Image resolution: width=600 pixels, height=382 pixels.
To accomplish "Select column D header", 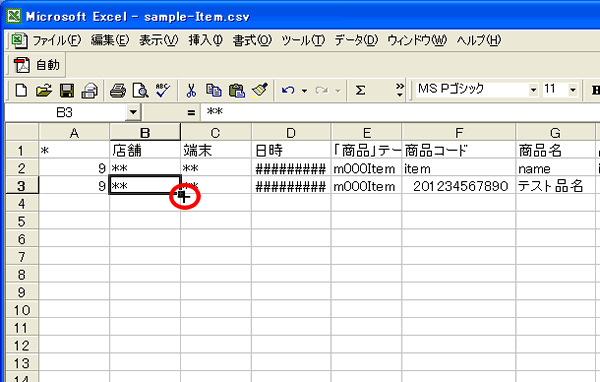I will pyautogui.click(x=291, y=133).
